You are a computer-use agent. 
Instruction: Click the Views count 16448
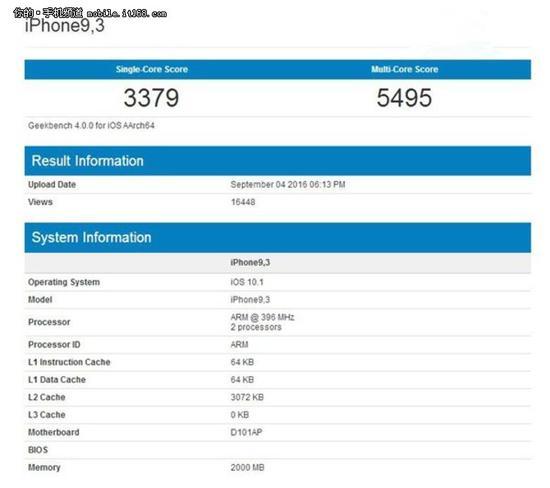point(243,202)
